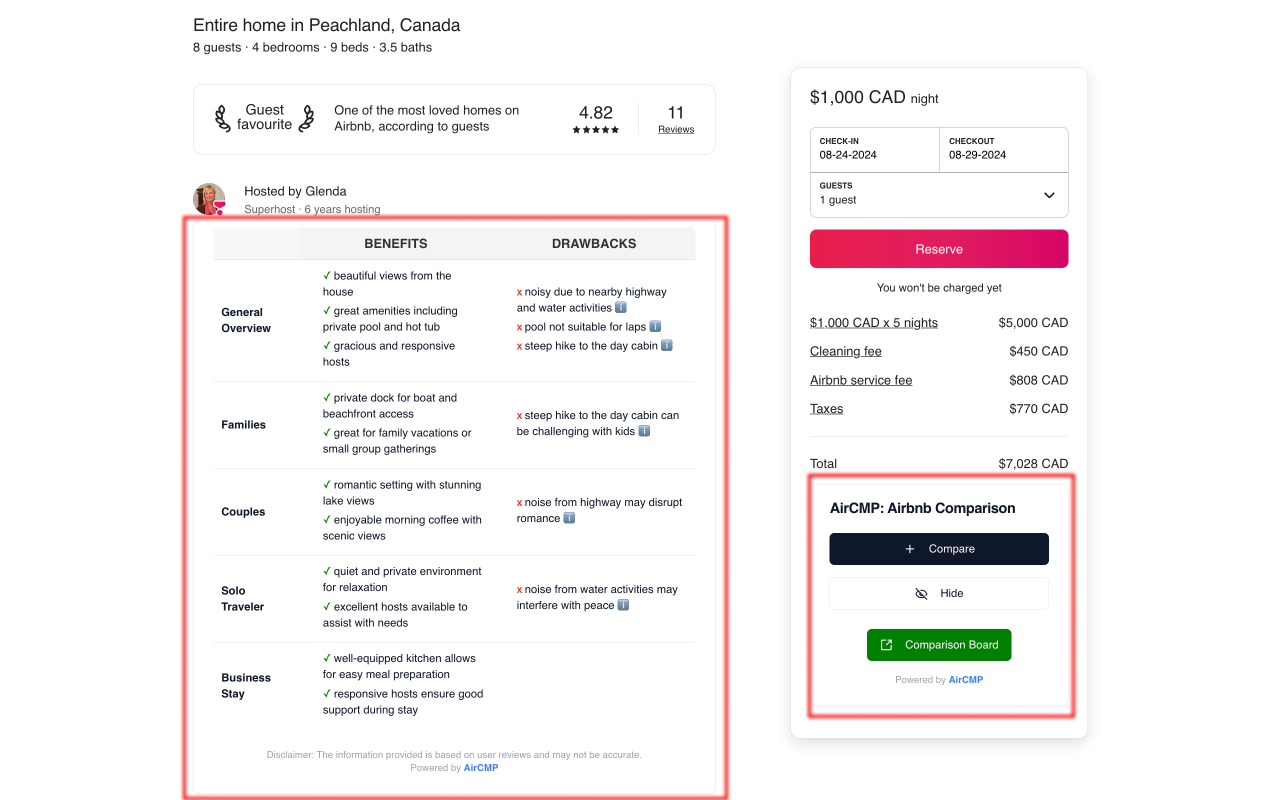
Task: Click Reserve to book the listing
Action: 938,248
